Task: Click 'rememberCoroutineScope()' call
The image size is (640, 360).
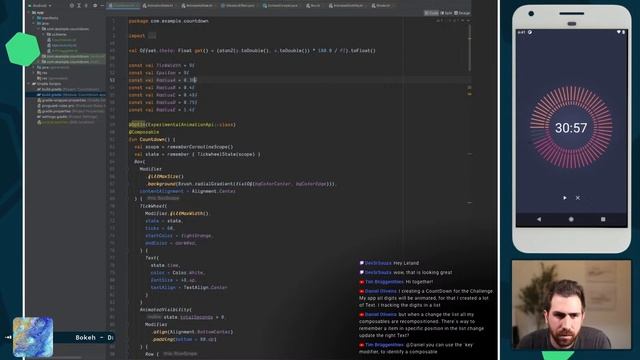Action: pyautogui.click(x=200, y=147)
